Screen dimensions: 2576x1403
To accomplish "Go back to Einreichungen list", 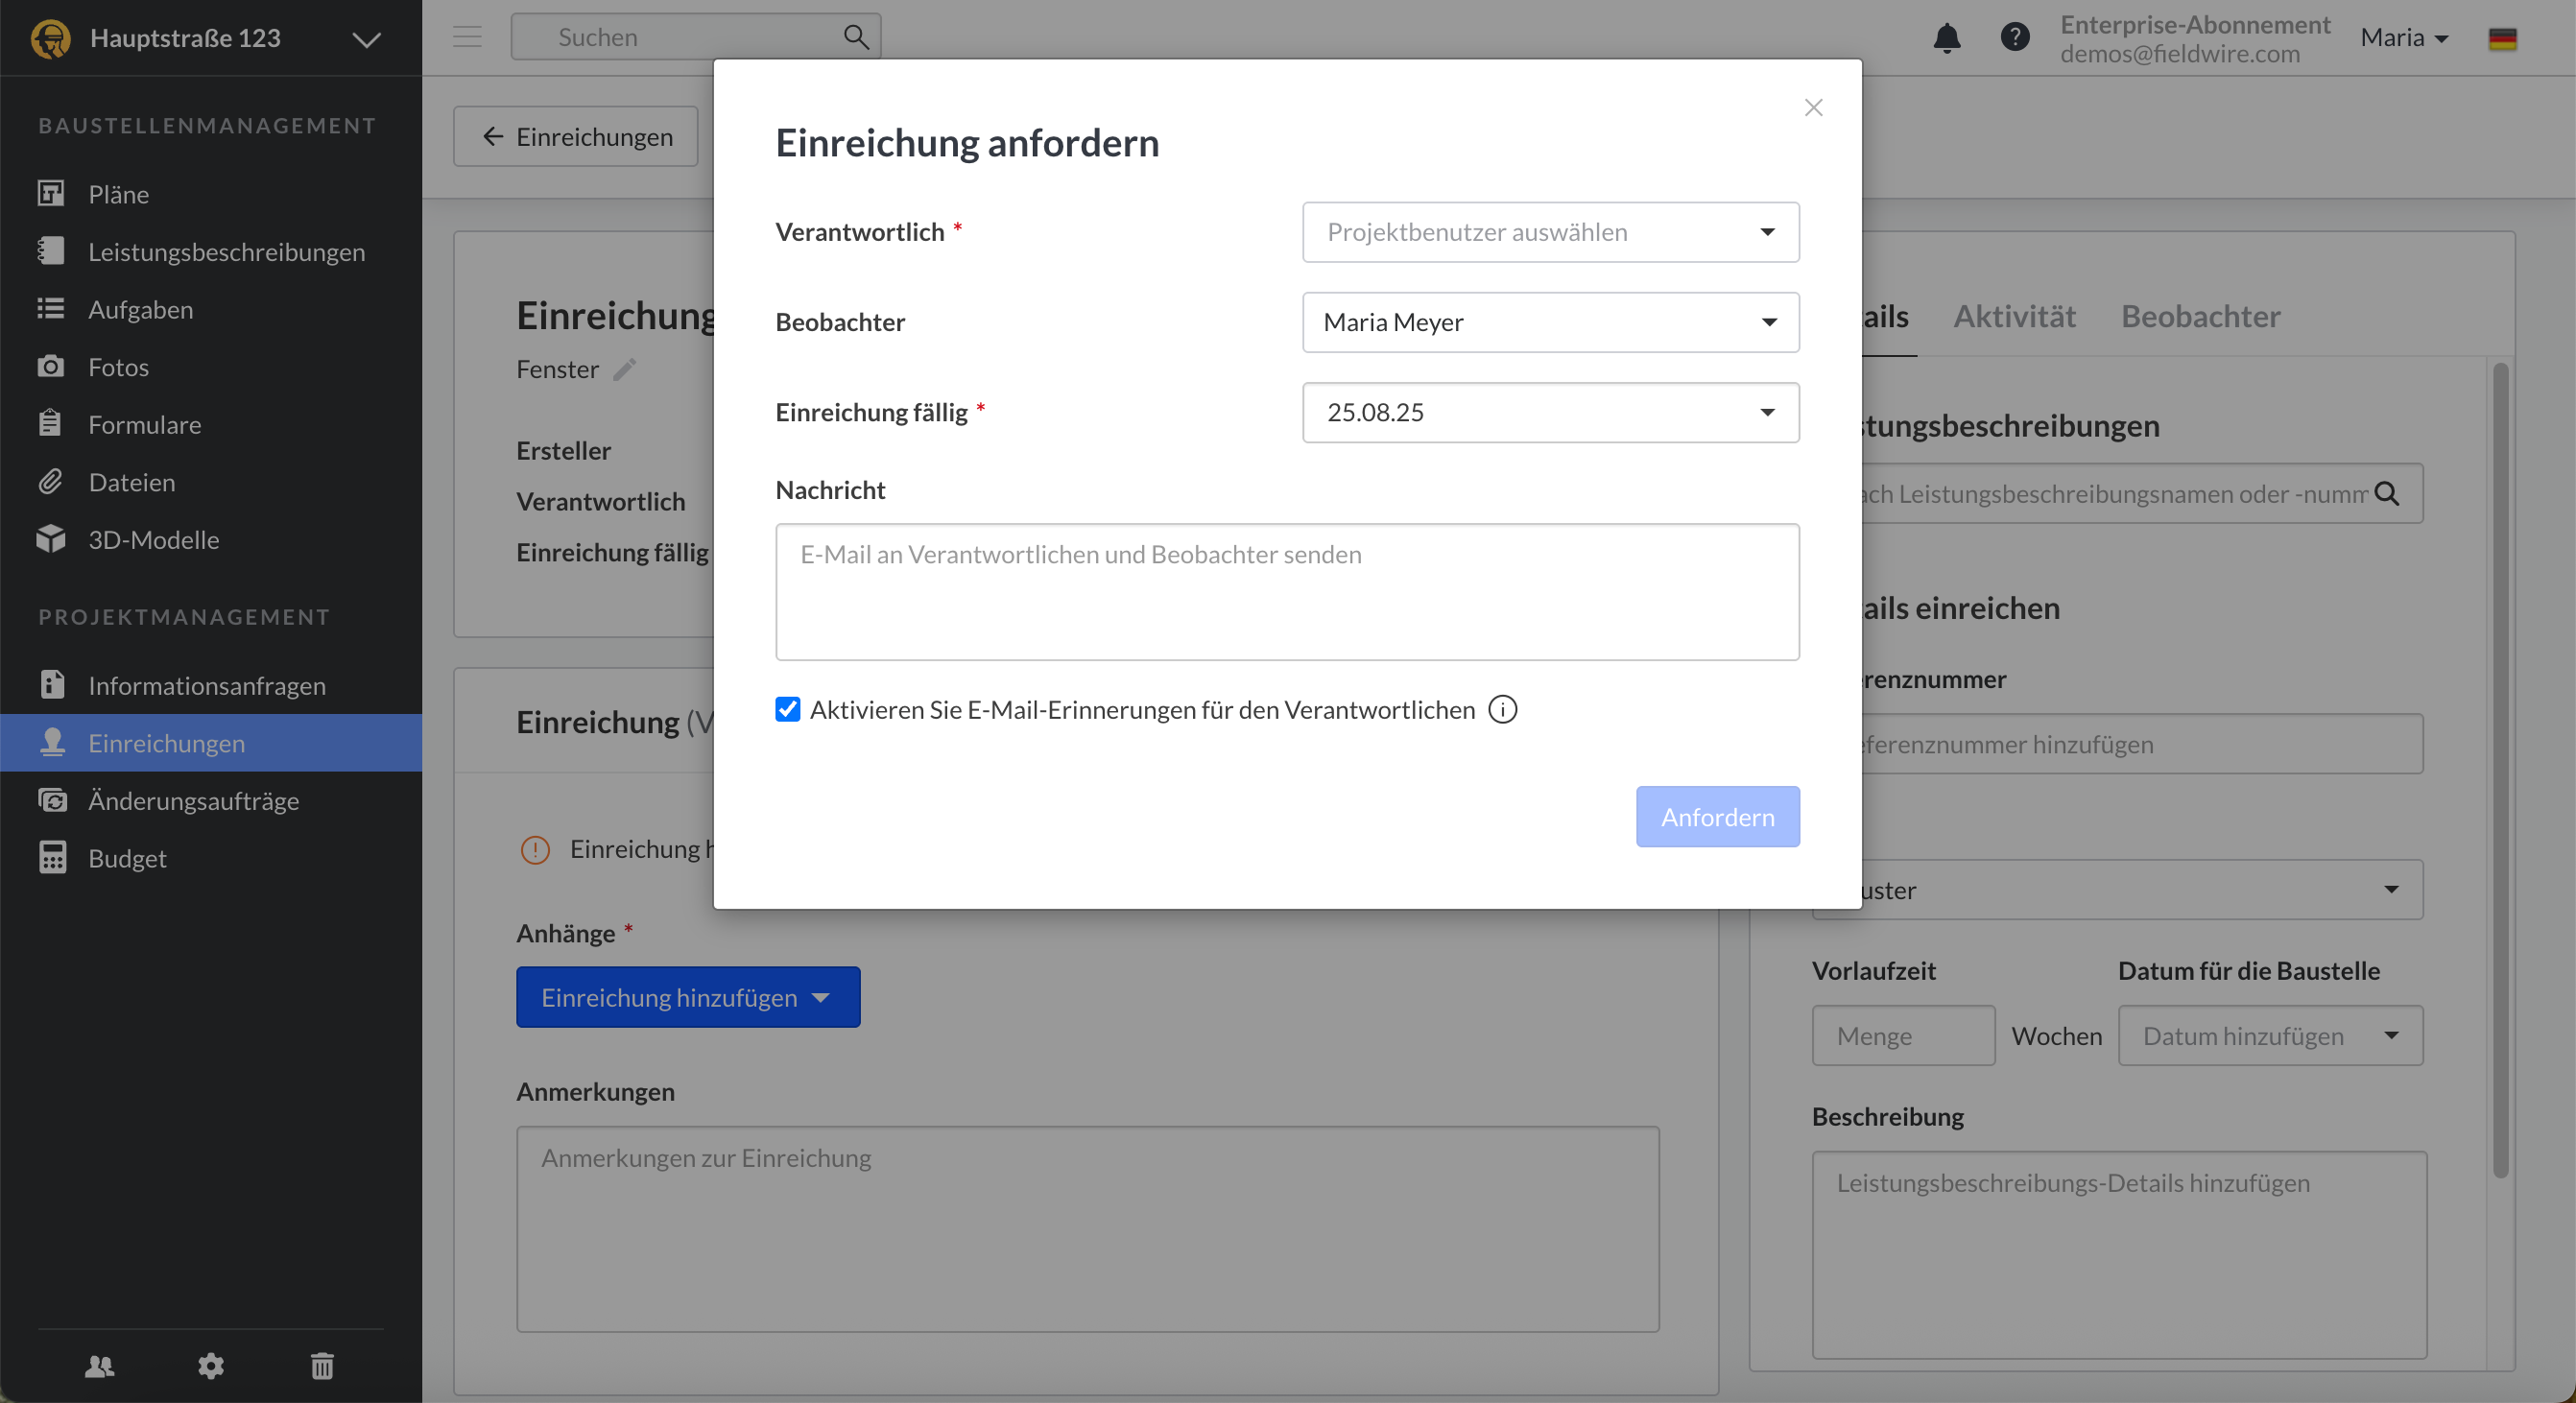I will click(x=576, y=136).
